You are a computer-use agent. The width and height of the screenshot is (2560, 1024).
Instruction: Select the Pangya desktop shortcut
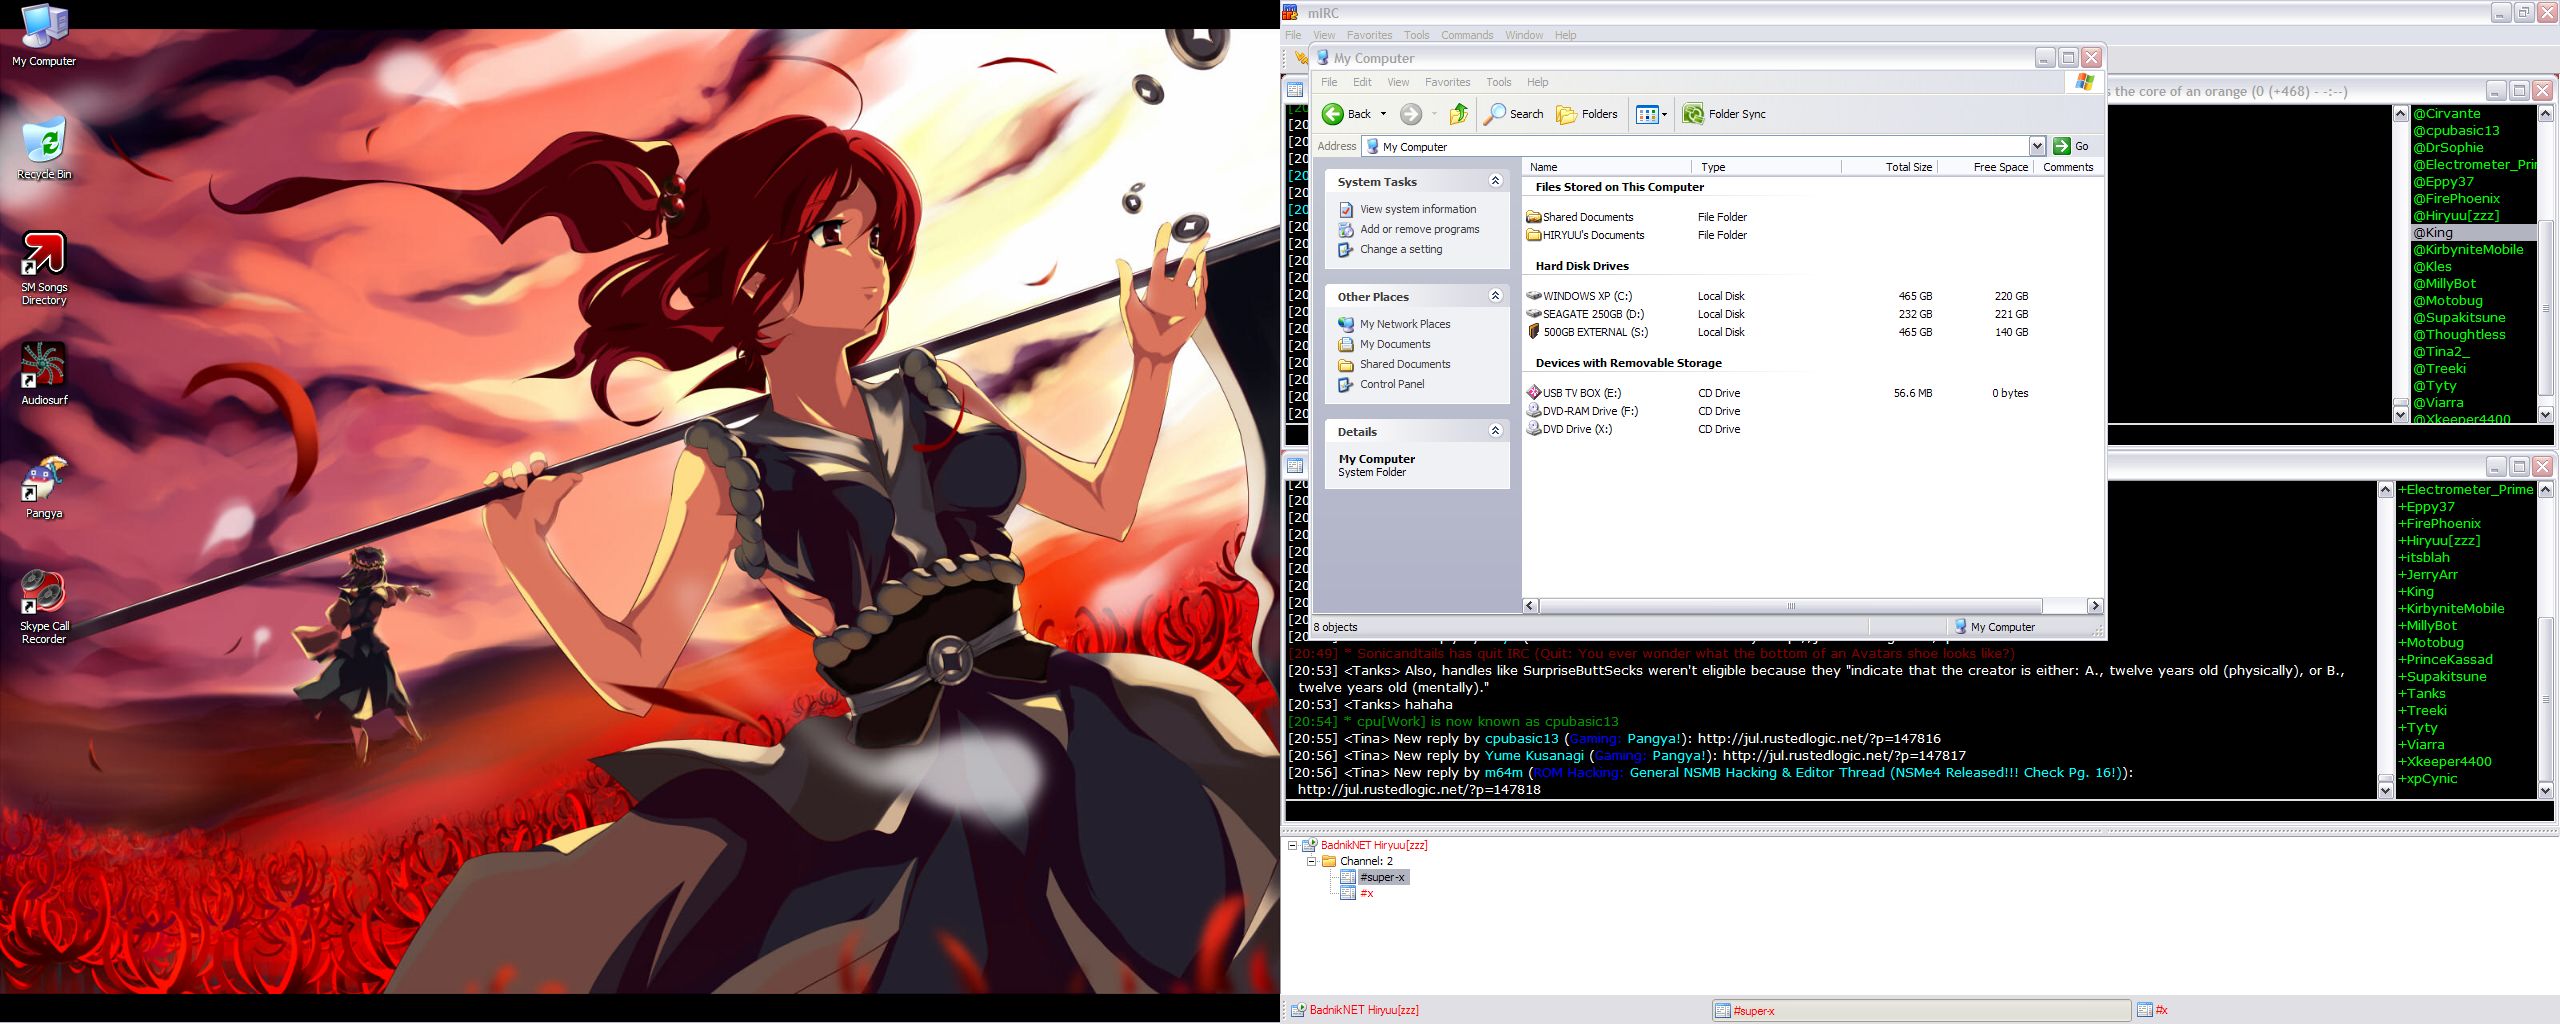(44, 481)
